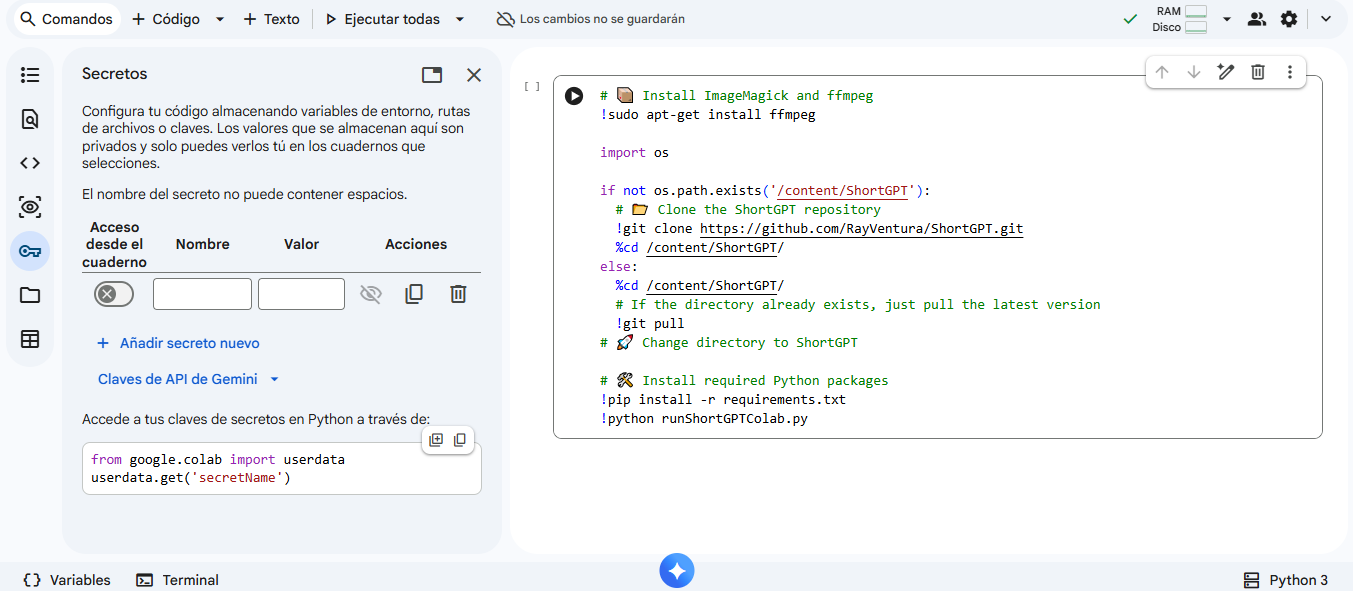
Task: Open the variable inspector eye sidebar icon
Action: pyautogui.click(x=30, y=207)
